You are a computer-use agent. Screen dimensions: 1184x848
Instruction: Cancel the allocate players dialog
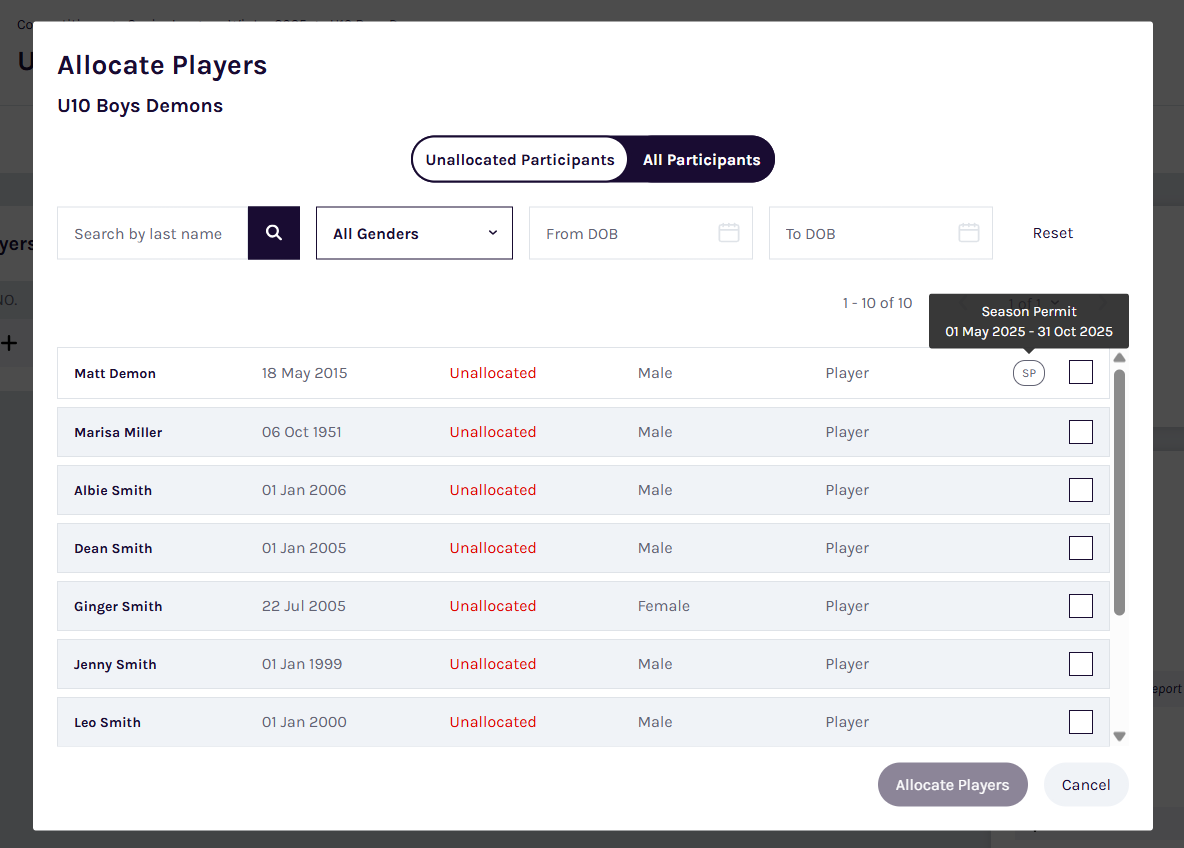pyautogui.click(x=1086, y=785)
